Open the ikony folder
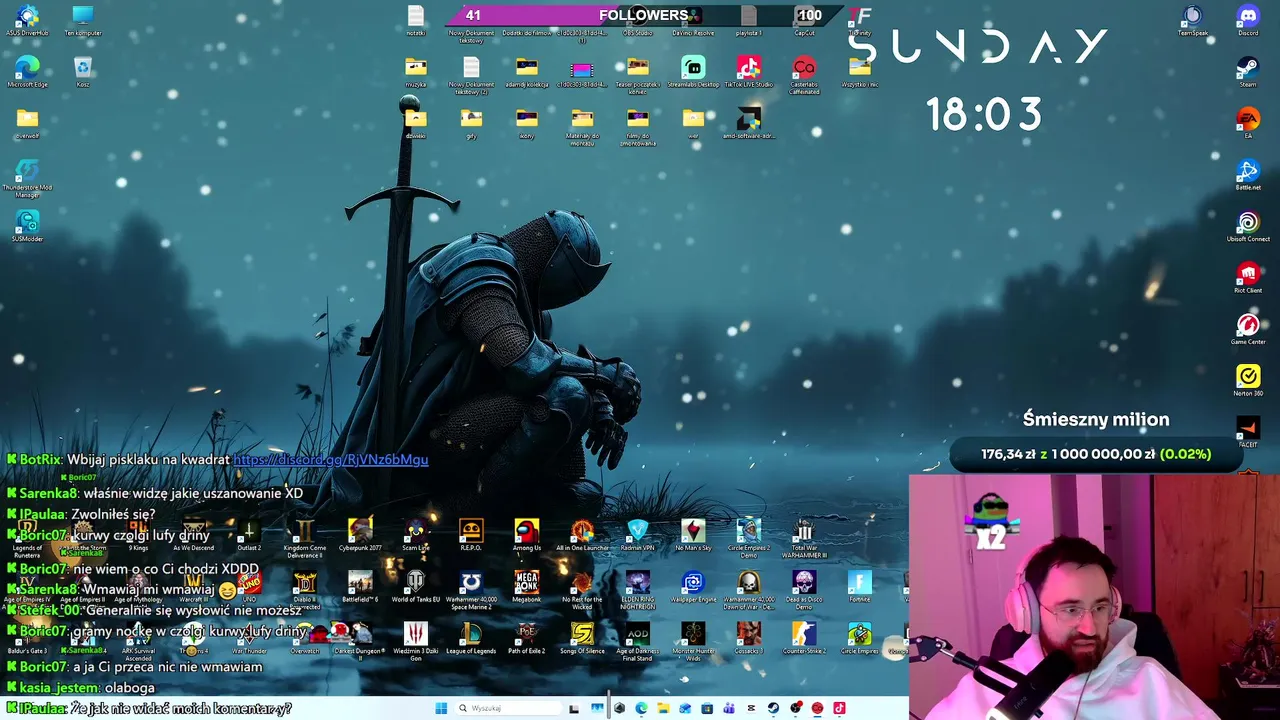Screen dimensions: 1280x720 pyautogui.click(x=527, y=123)
